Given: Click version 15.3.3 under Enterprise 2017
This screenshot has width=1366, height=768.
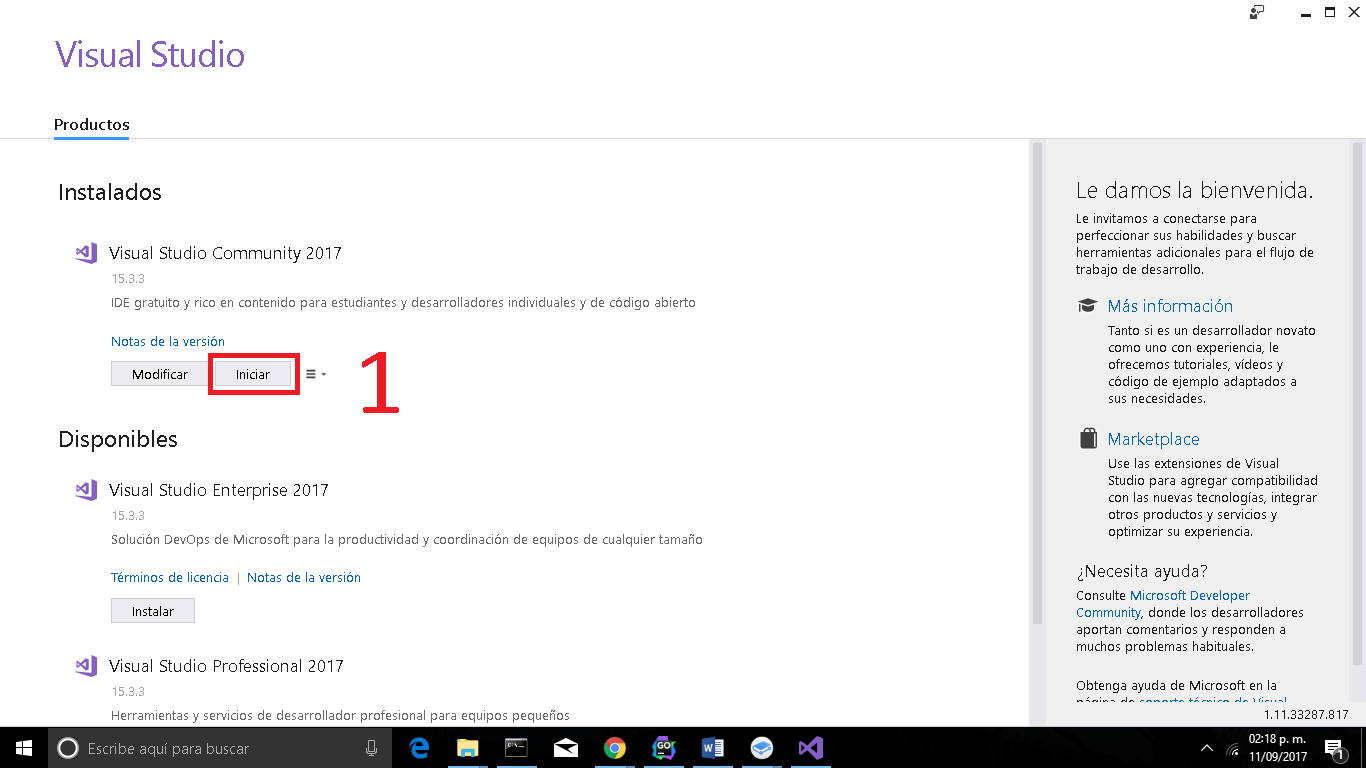Looking at the screenshot, I should pos(128,516).
